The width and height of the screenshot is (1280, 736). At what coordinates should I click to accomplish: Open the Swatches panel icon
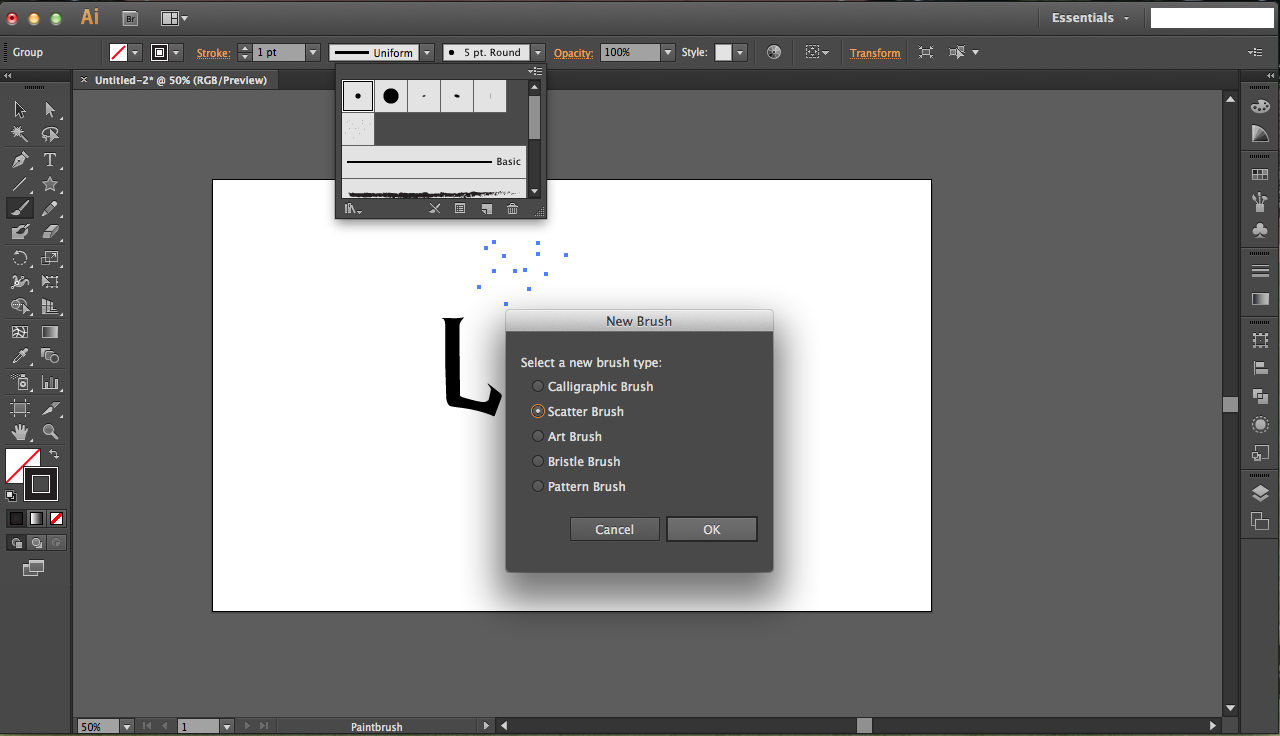(x=1260, y=175)
